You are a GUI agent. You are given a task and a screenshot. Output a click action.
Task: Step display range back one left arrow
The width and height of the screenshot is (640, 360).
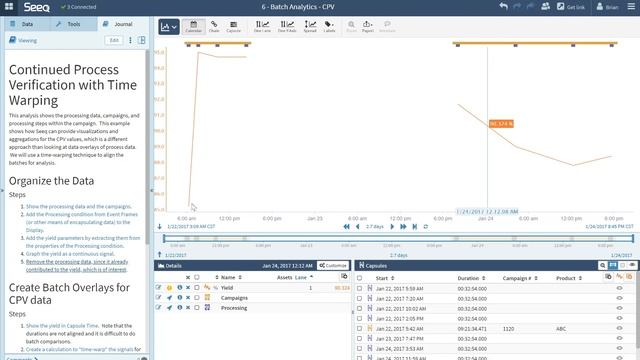pyautogui.click(x=358, y=227)
